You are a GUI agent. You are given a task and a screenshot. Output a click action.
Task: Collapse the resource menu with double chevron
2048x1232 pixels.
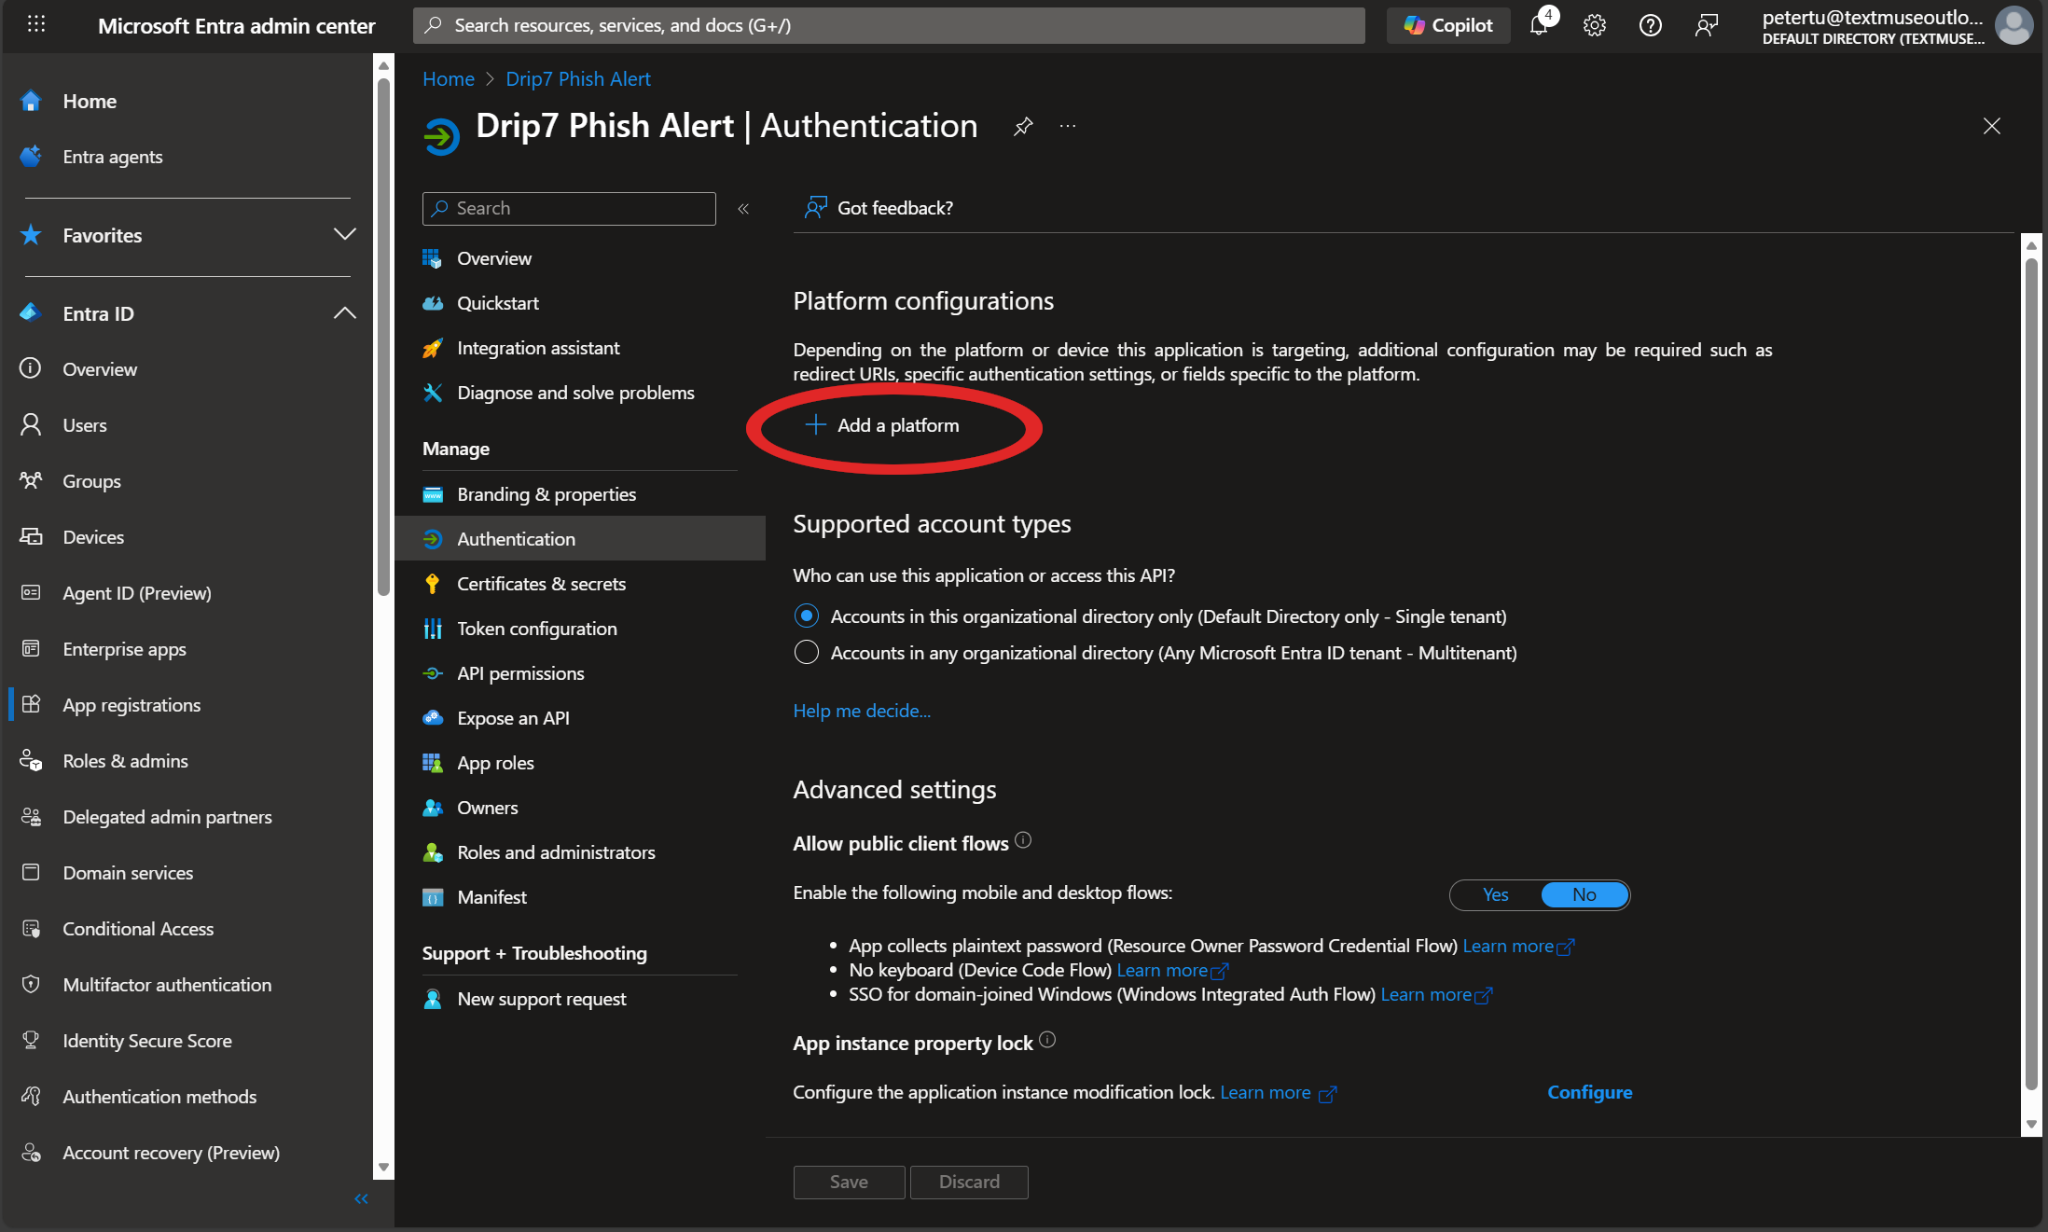743,208
